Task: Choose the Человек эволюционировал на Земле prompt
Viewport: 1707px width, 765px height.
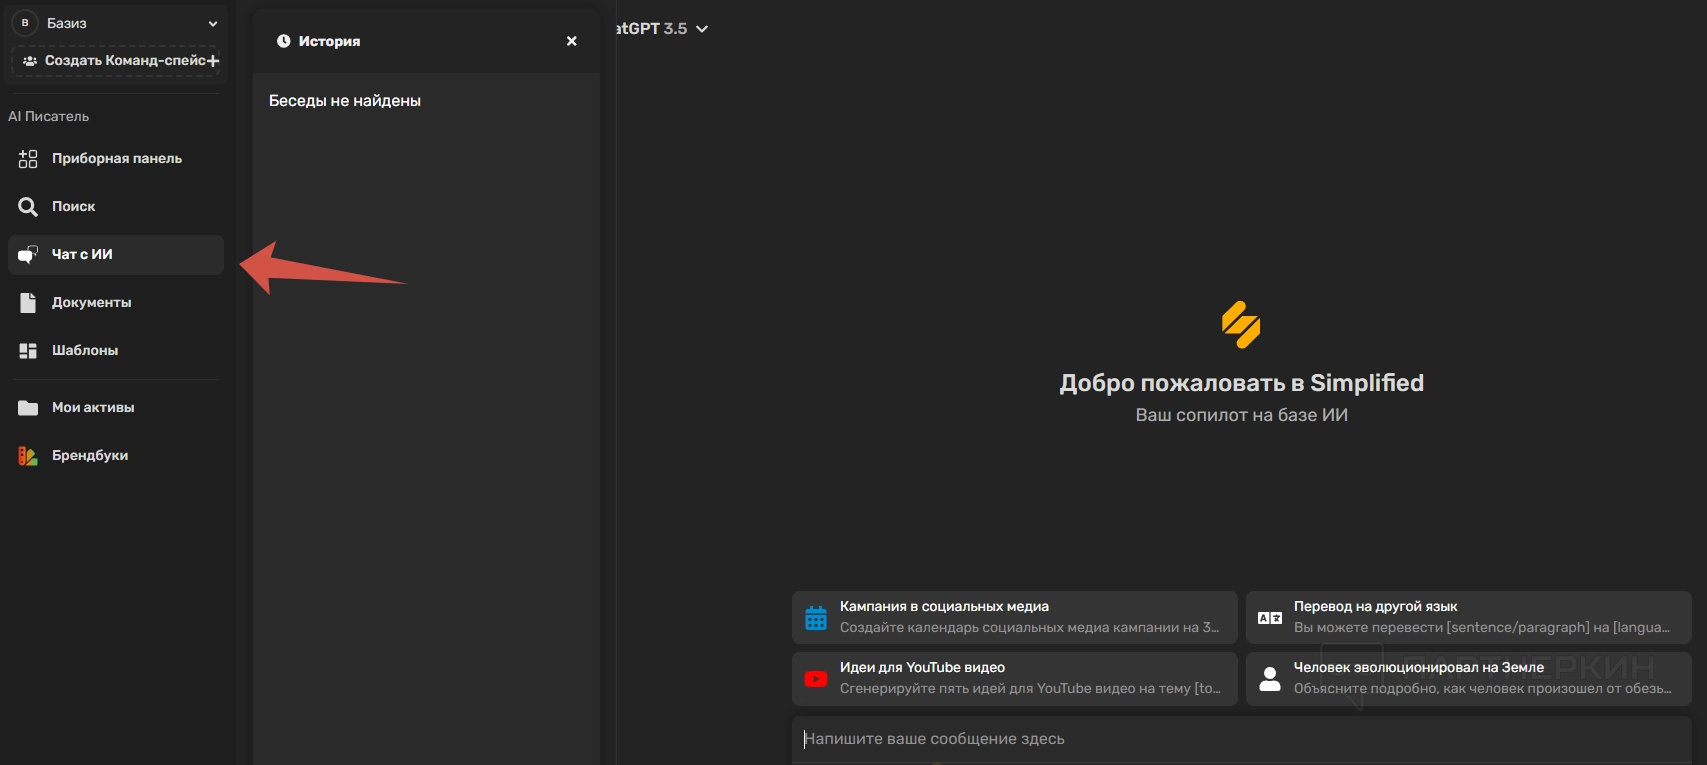Action: point(1469,679)
